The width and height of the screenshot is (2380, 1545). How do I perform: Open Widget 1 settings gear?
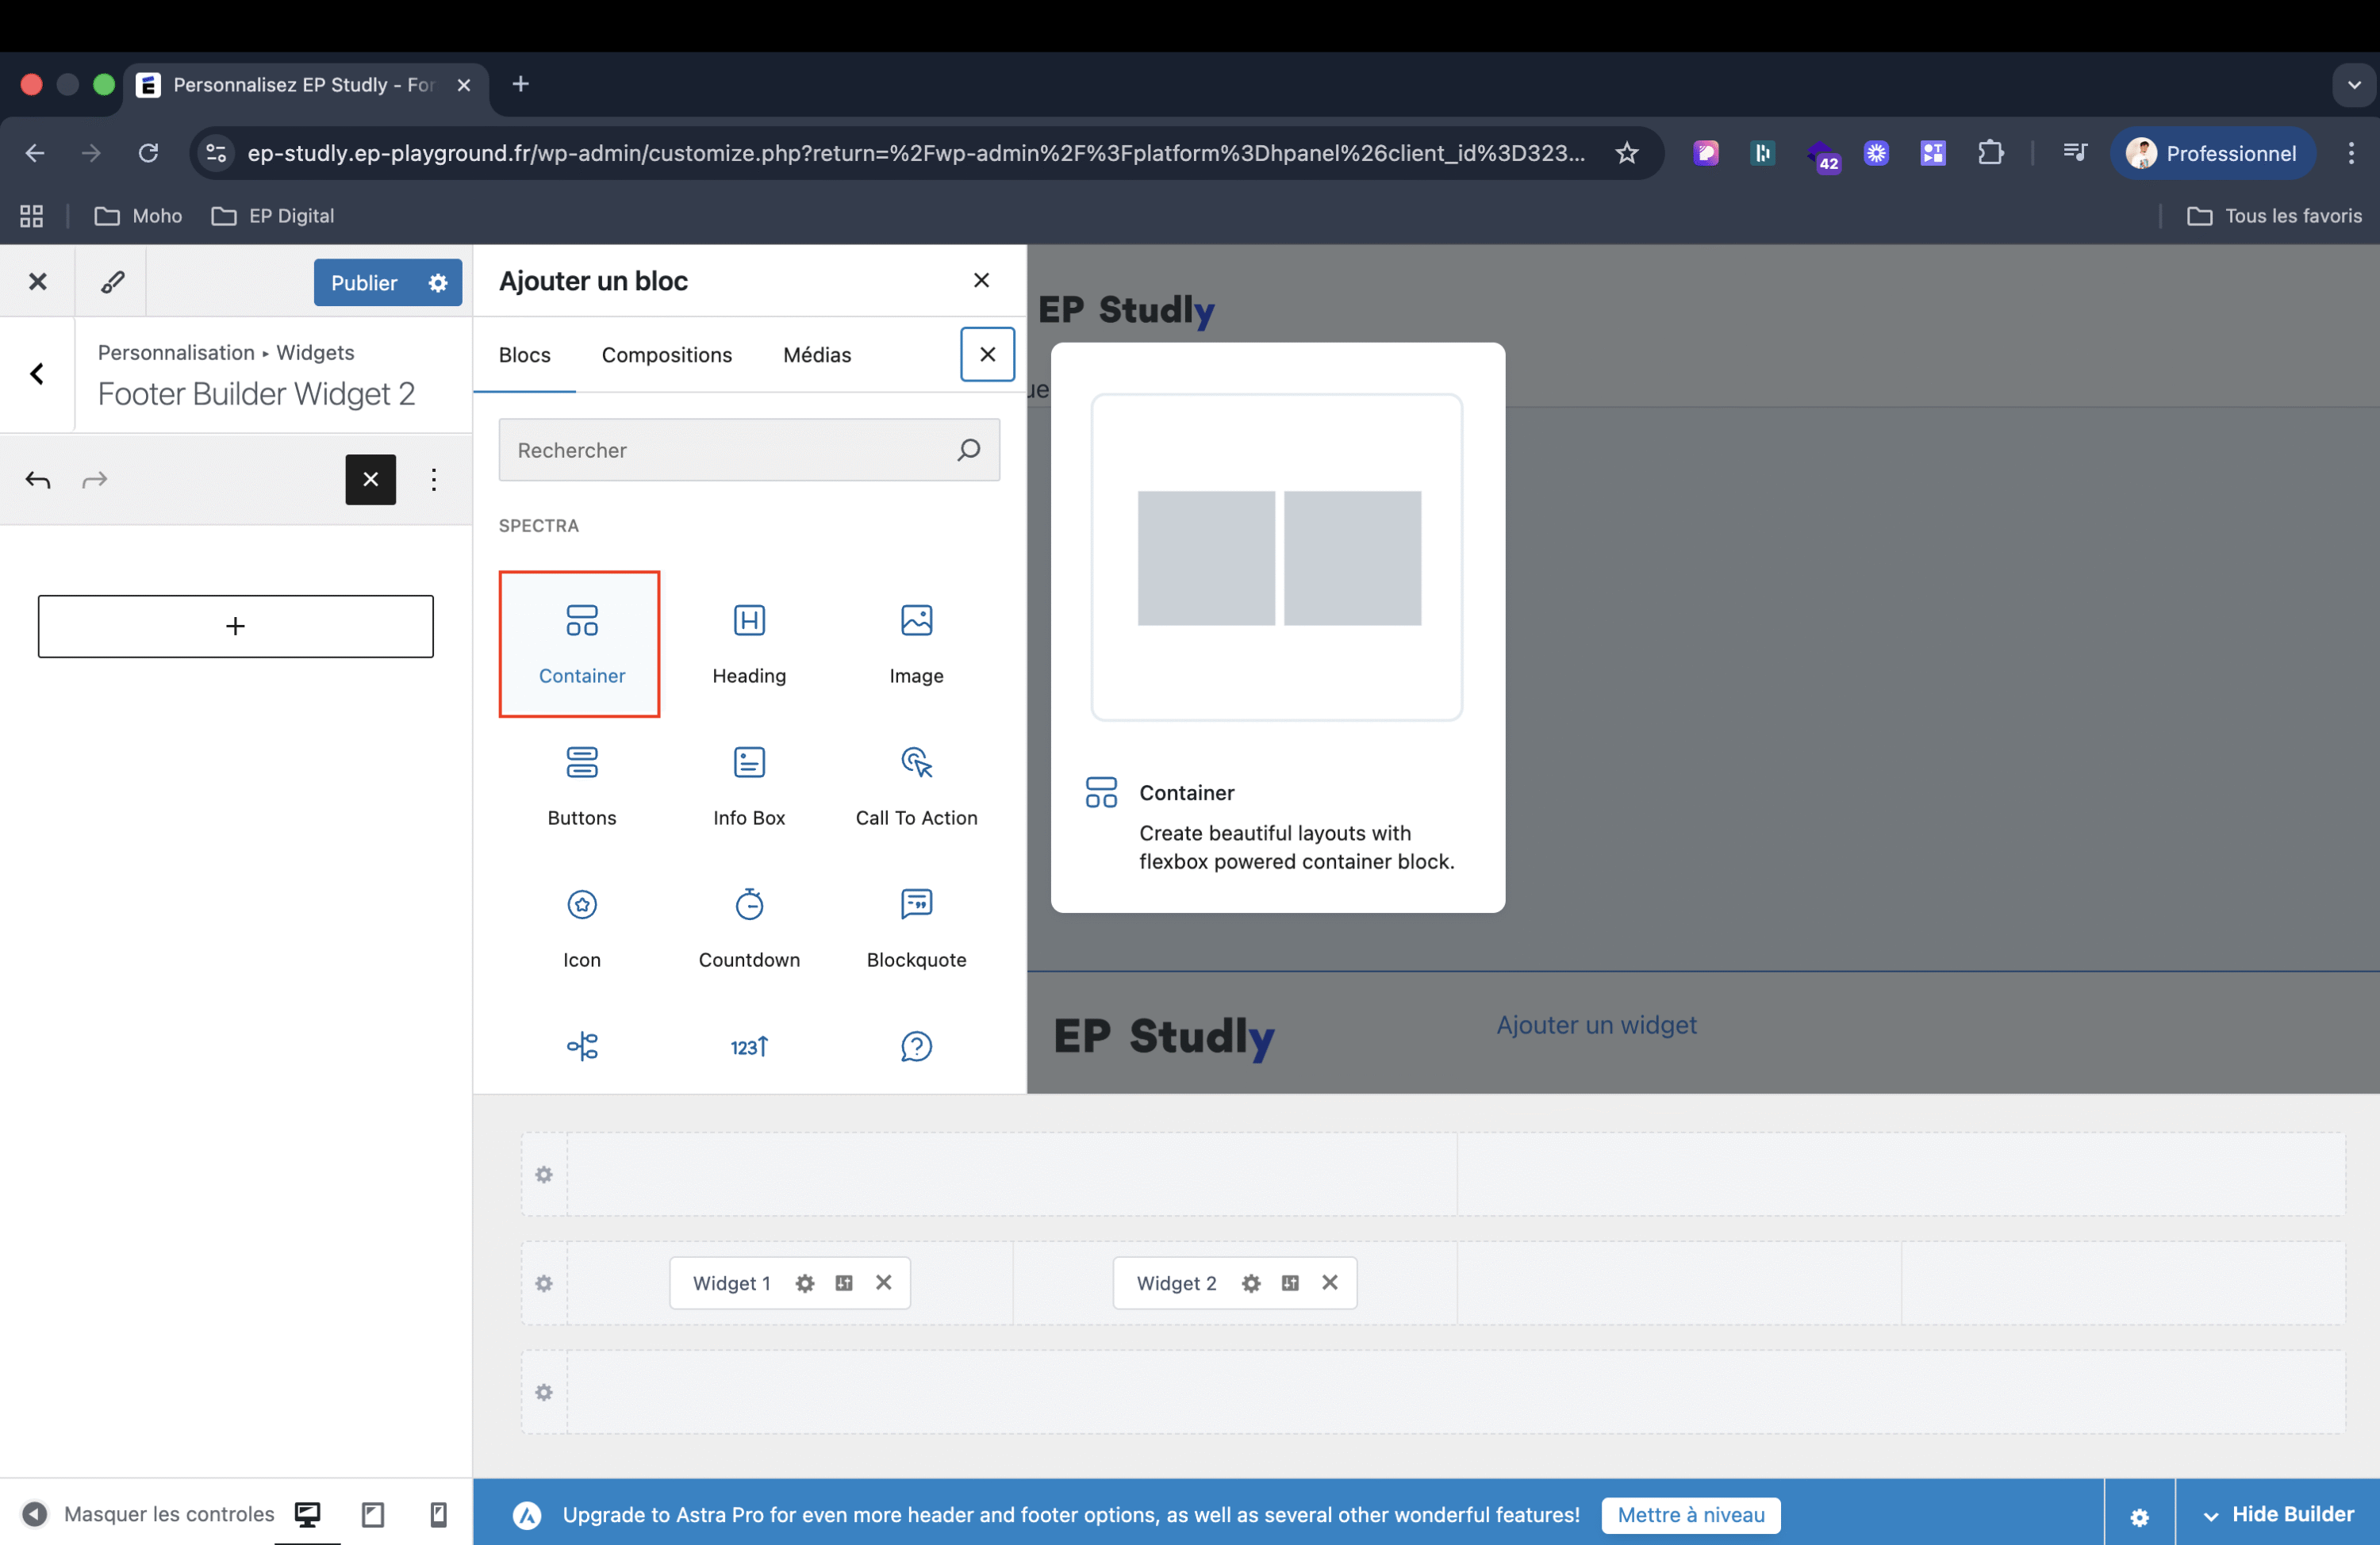click(x=805, y=1283)
